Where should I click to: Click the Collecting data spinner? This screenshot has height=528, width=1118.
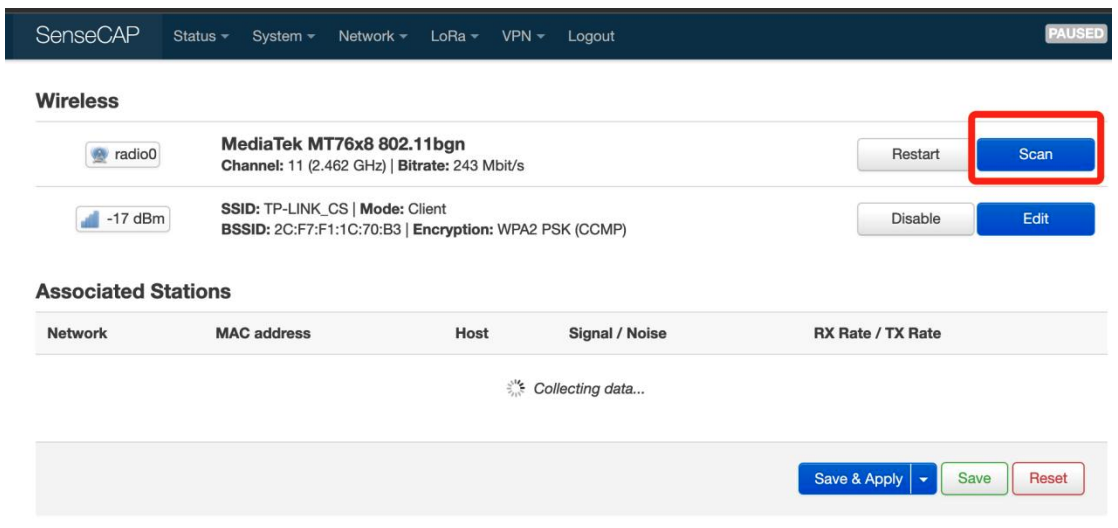point(515,389)
